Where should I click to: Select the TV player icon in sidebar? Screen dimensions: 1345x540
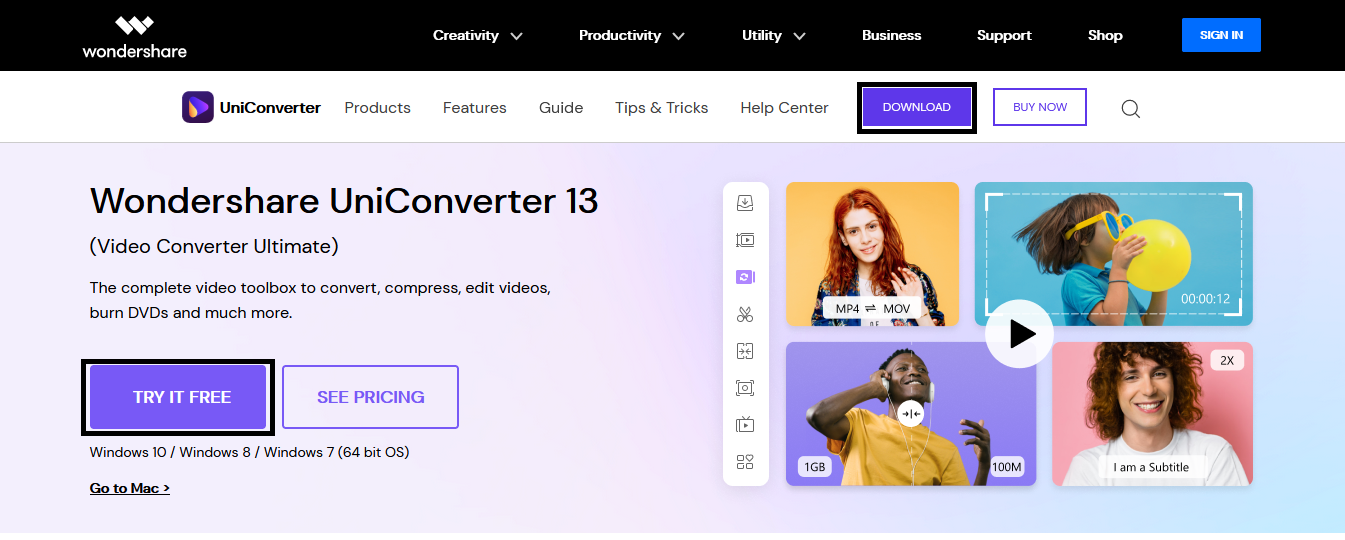click(x=745, y=425)
